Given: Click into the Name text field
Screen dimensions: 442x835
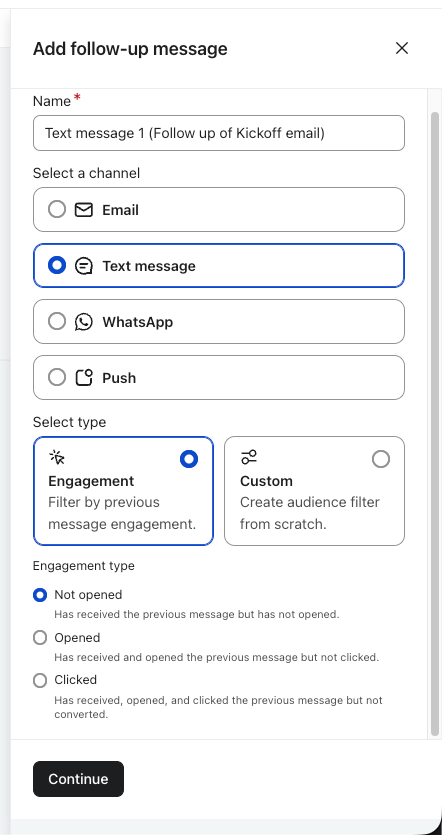Looking at the screenshot, I should pyautogui.click(x=219, y=133).
